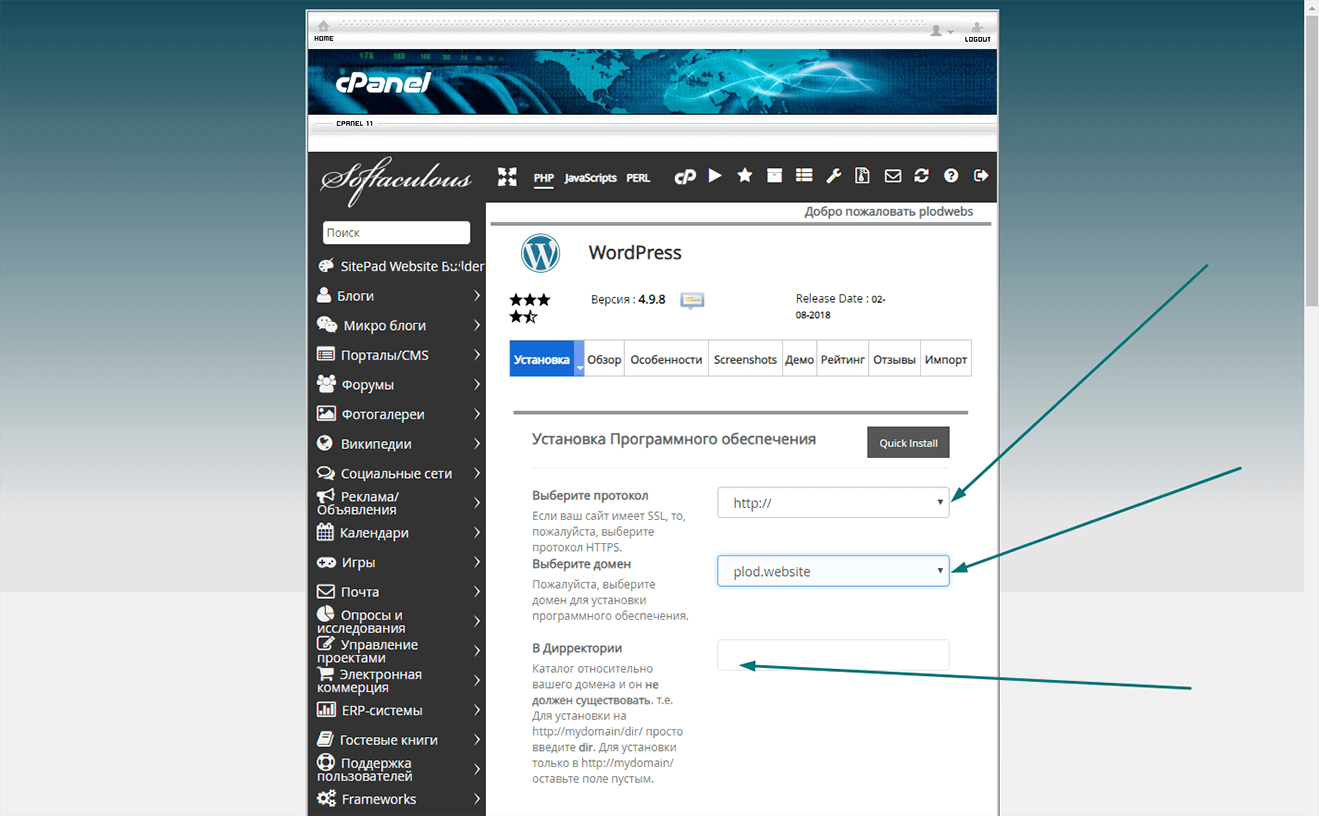The image size is (1319, 816).
Task: Open SitePad Website Builder in sidebar
Action: pyautogui.click(x=400, y=266)
